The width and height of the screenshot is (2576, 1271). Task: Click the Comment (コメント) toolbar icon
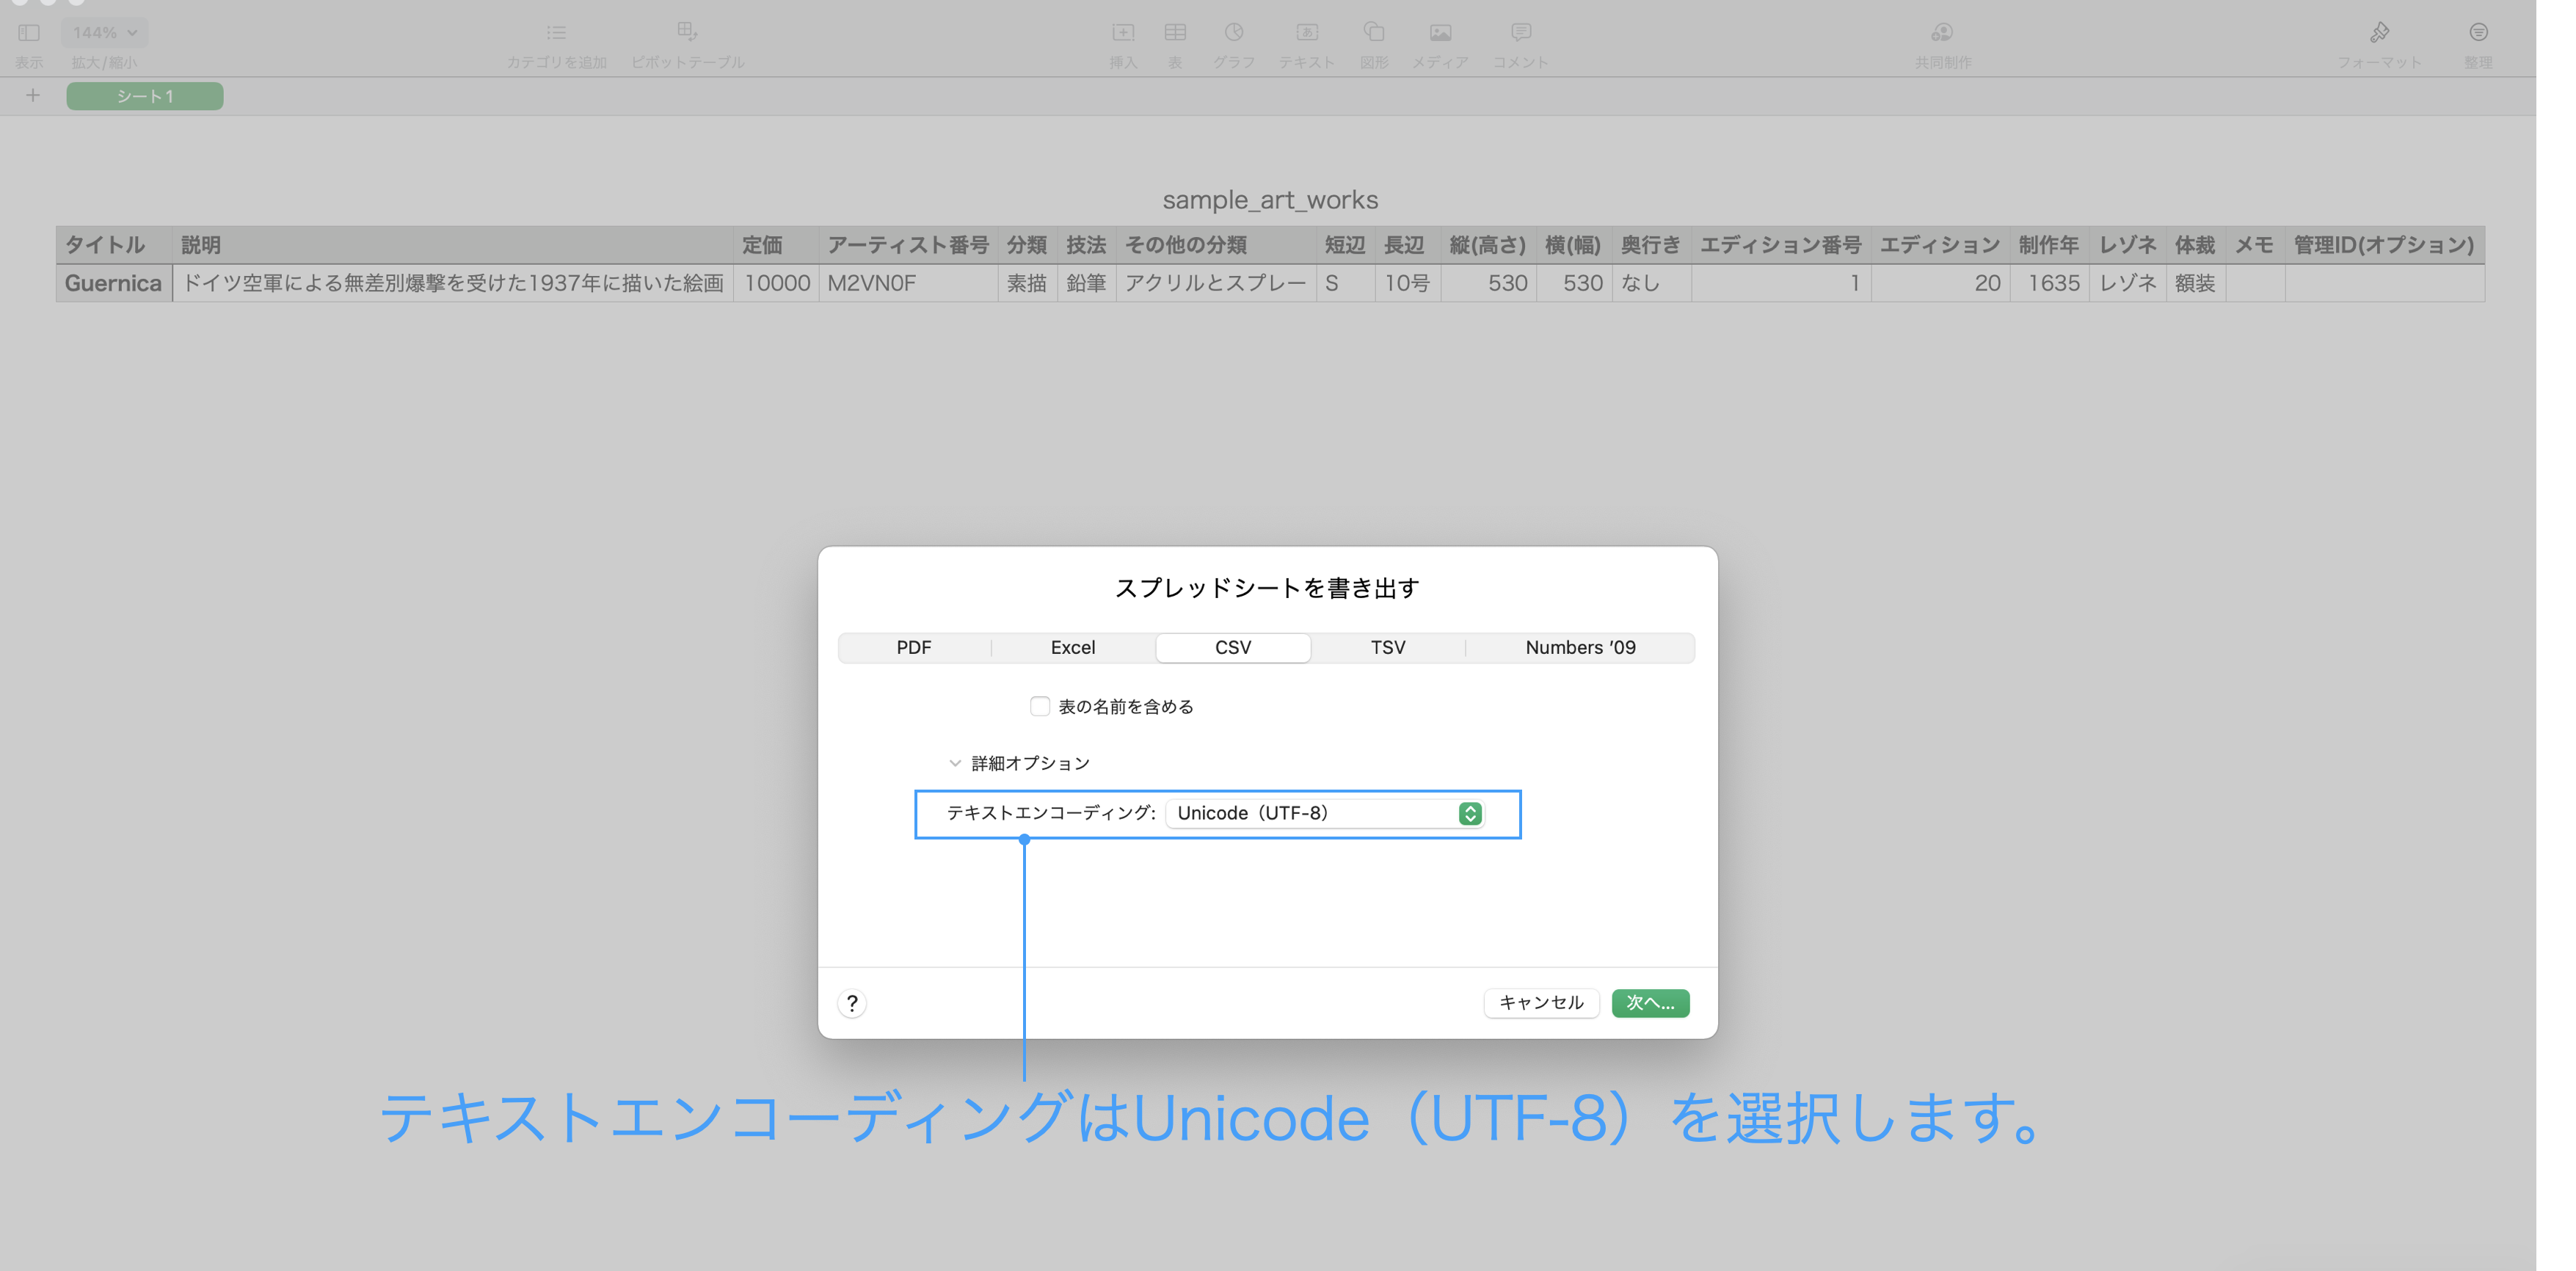[1521, 33]
